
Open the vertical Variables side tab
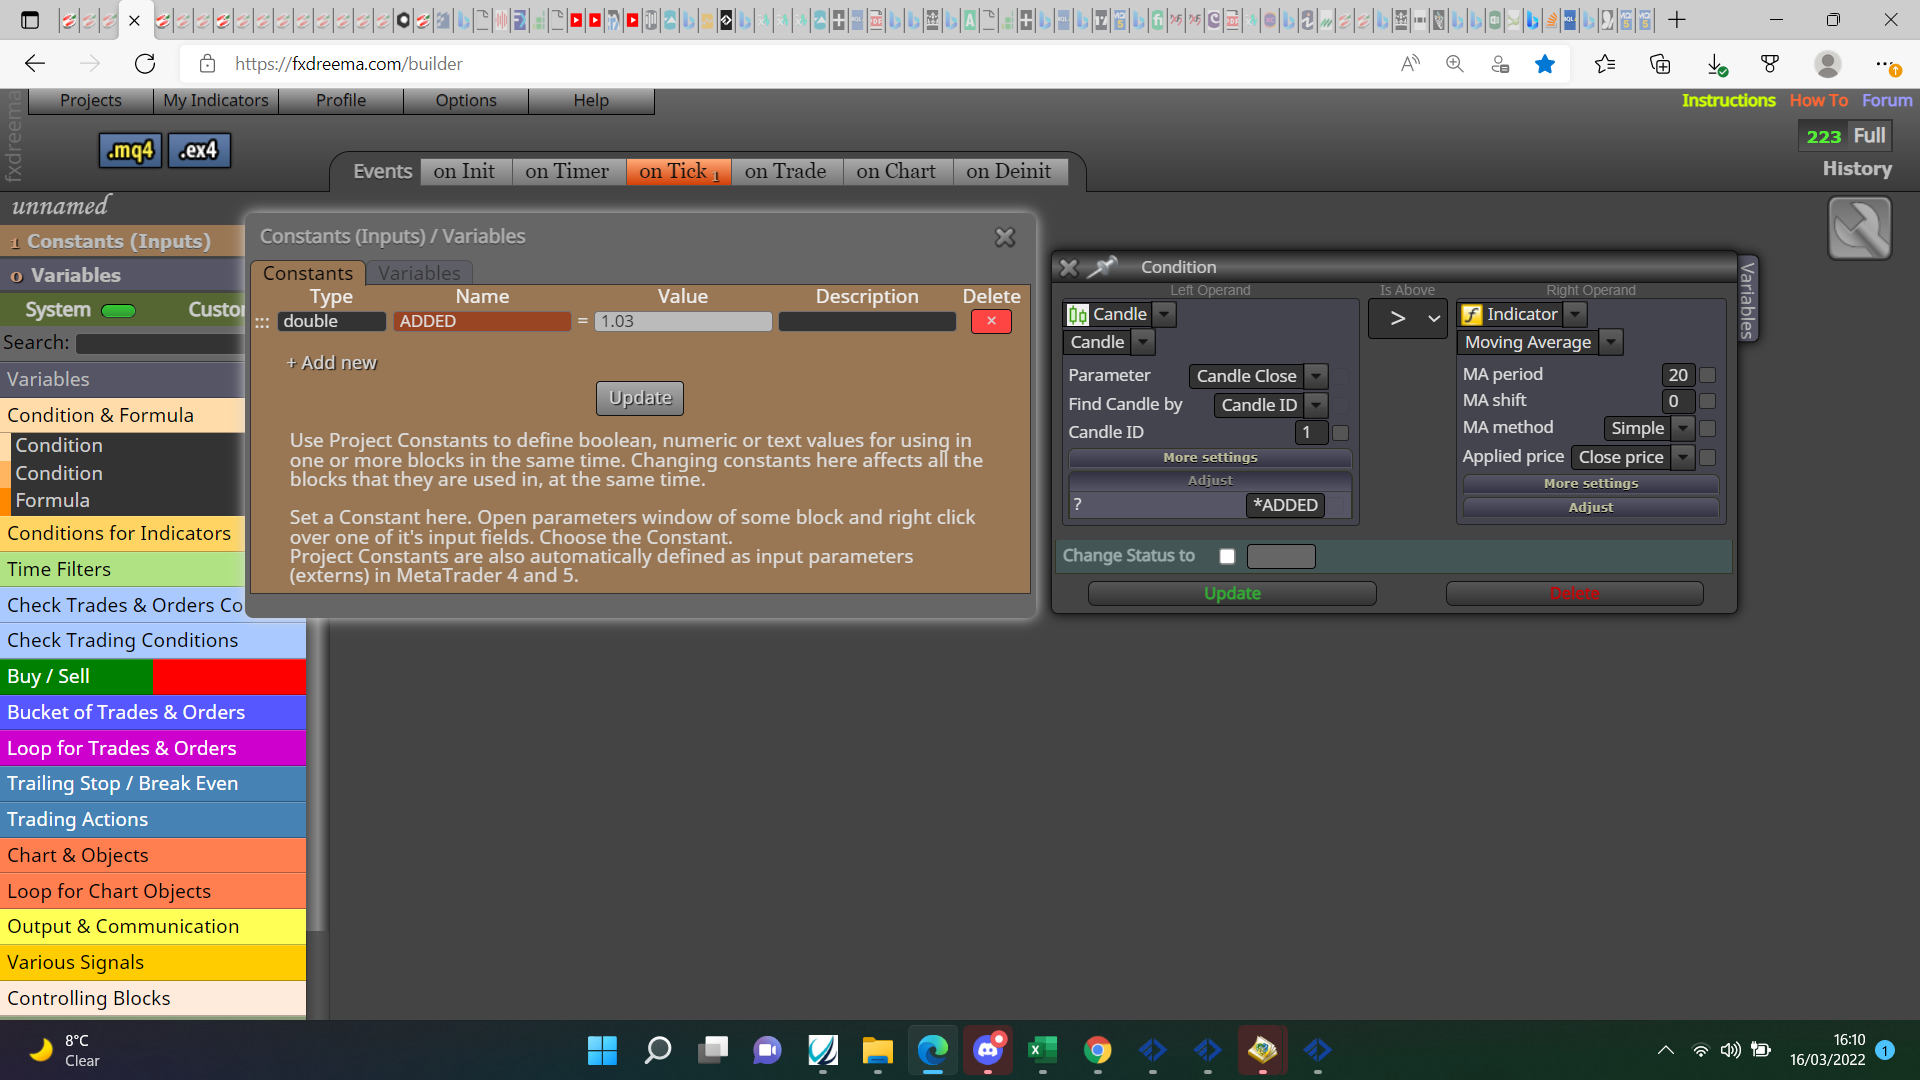pyautogui.click(x=1747, y=298)
